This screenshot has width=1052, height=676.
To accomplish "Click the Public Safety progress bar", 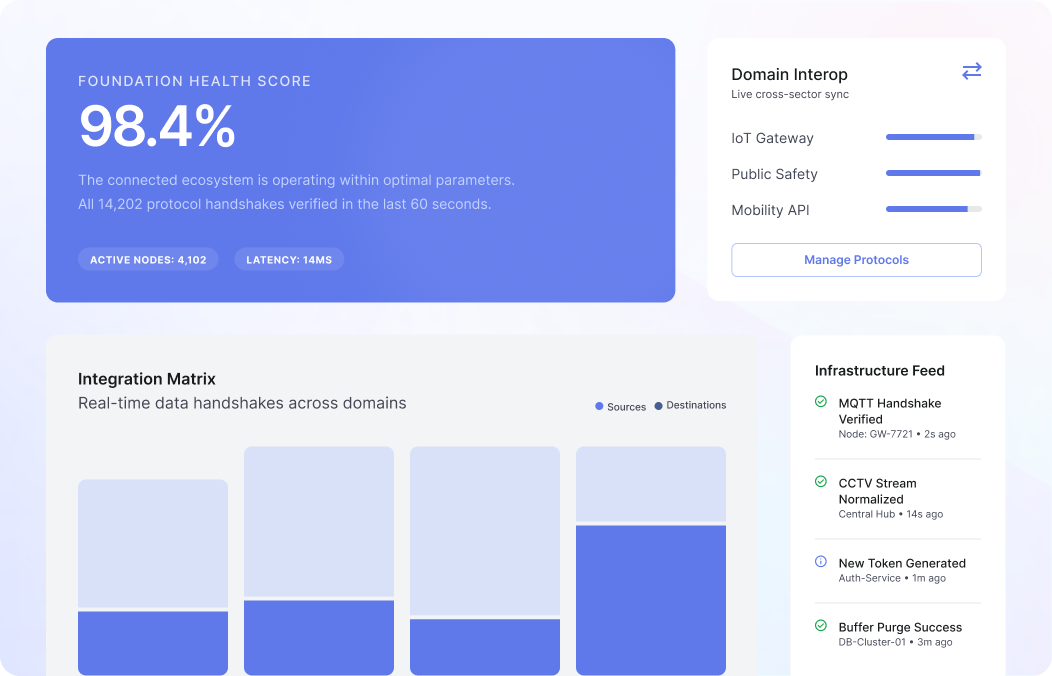I will coord(933,173).
